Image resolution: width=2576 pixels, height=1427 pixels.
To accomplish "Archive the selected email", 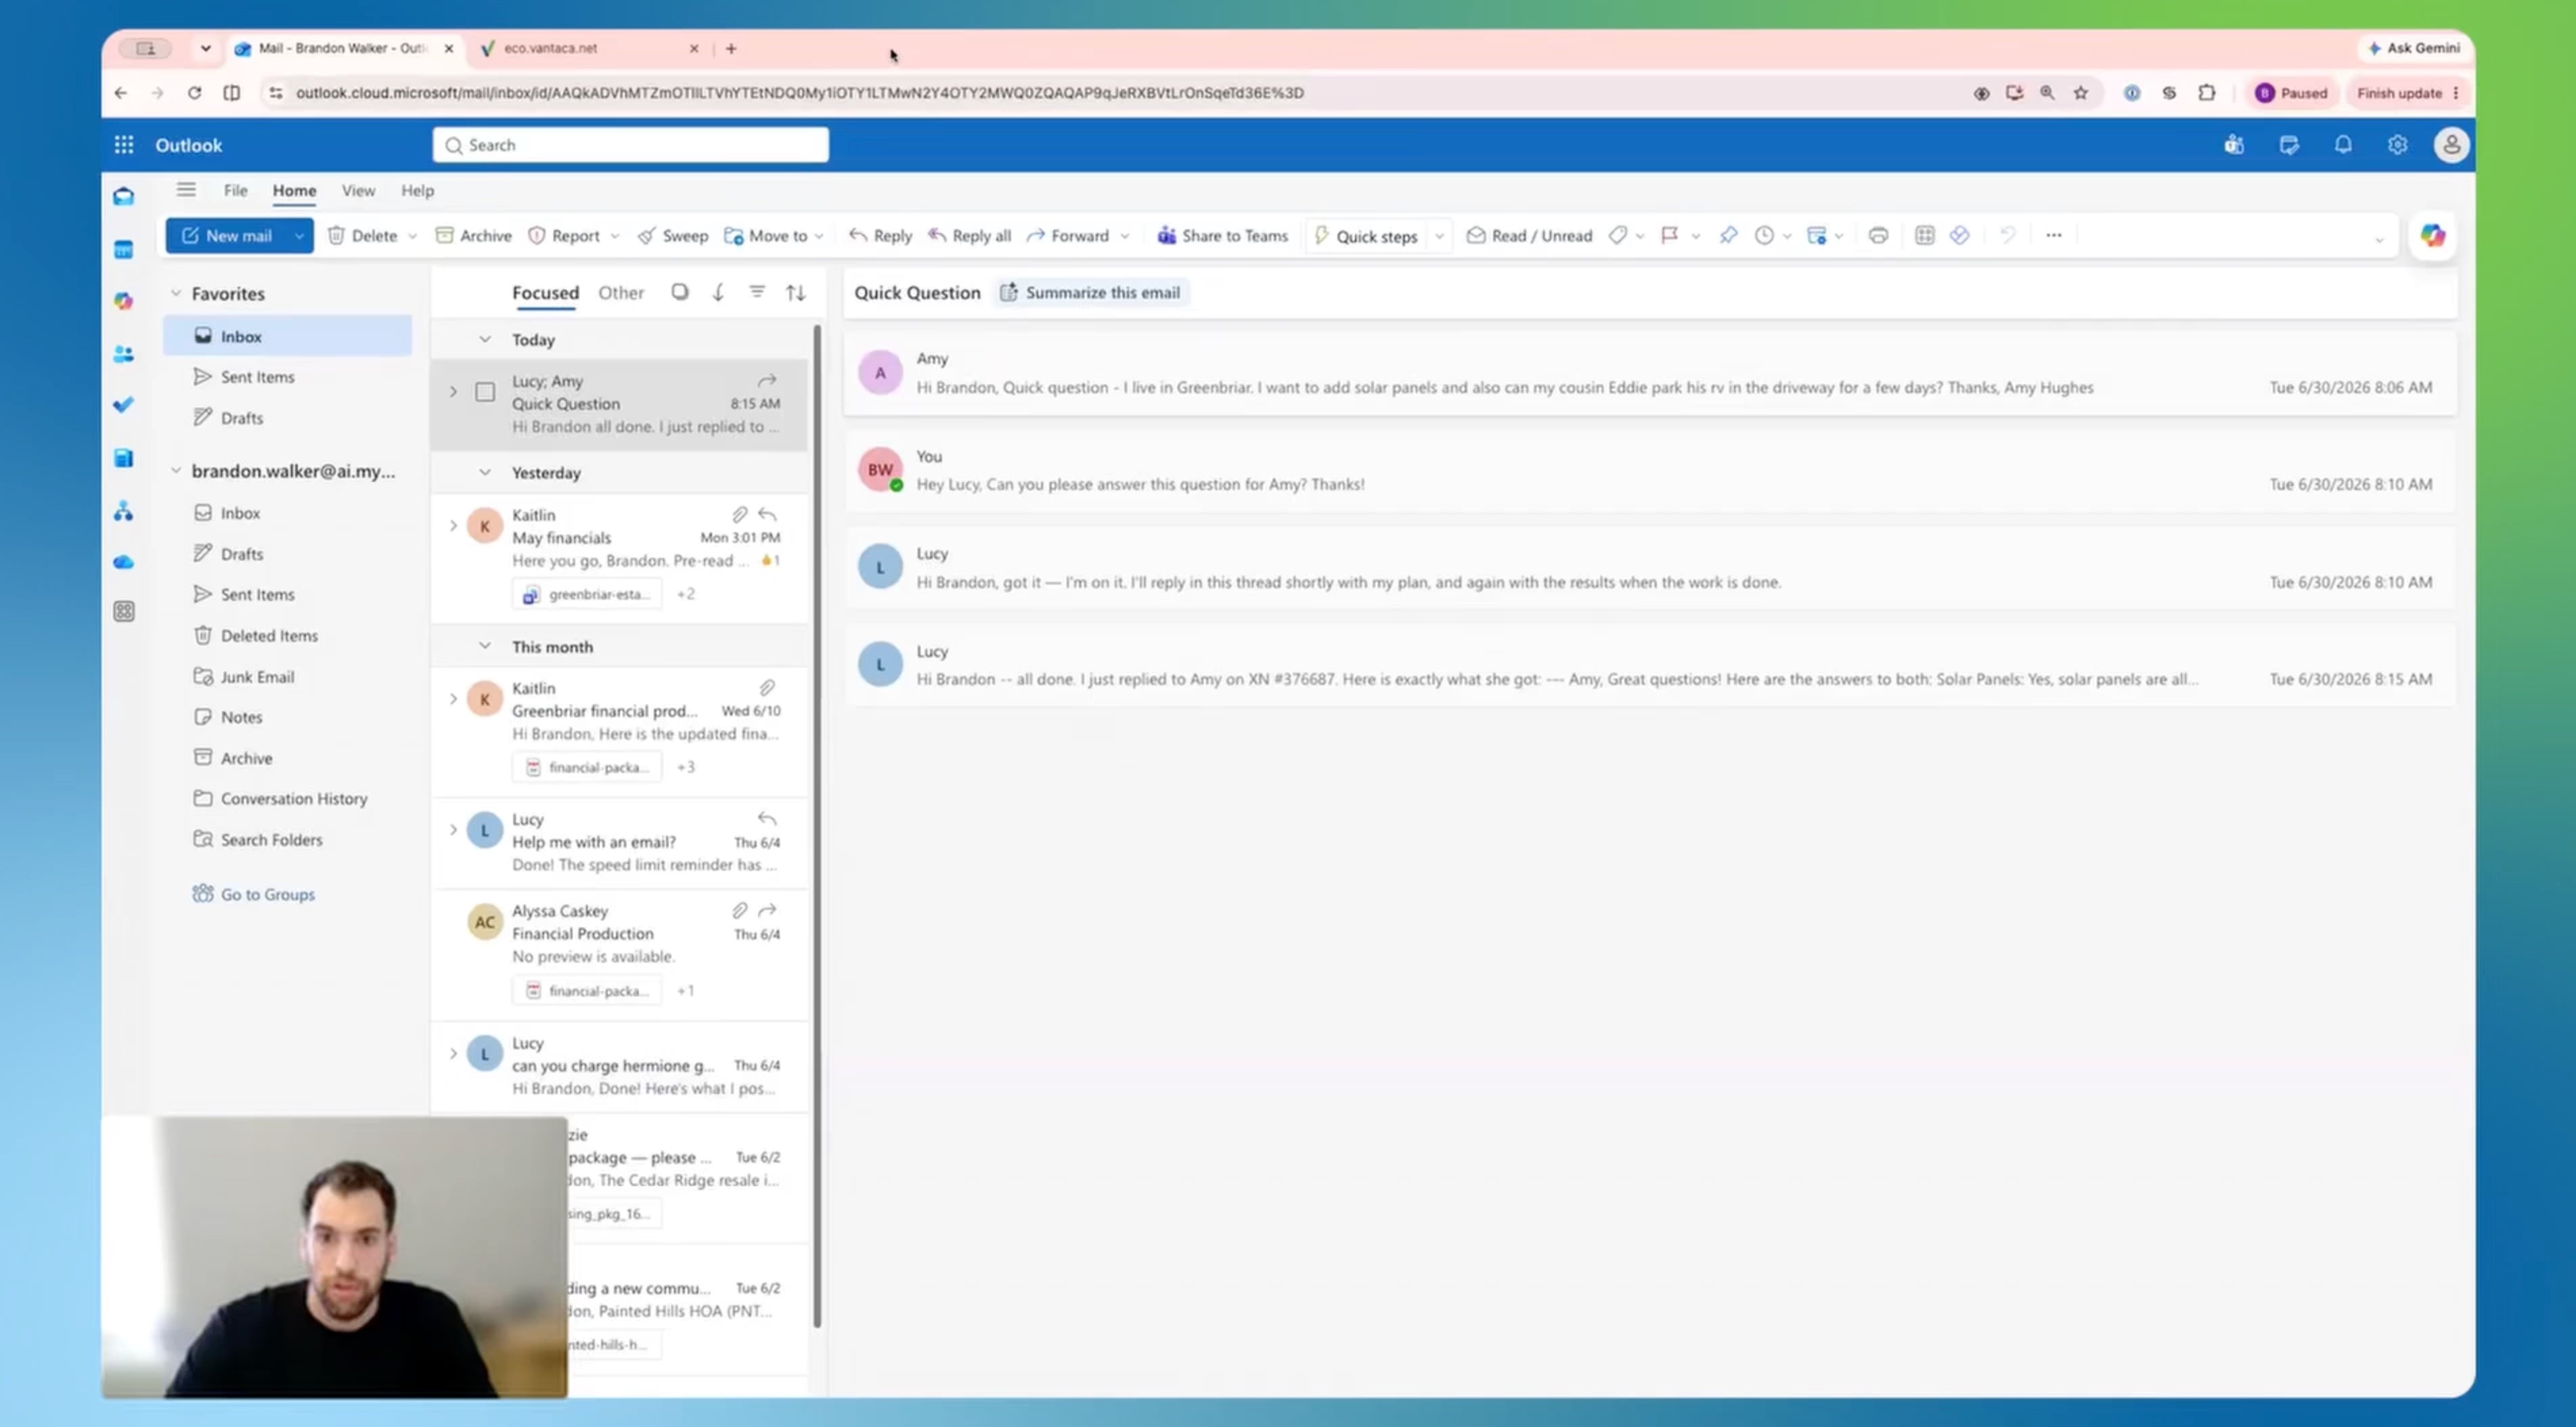I will [474, 236].
